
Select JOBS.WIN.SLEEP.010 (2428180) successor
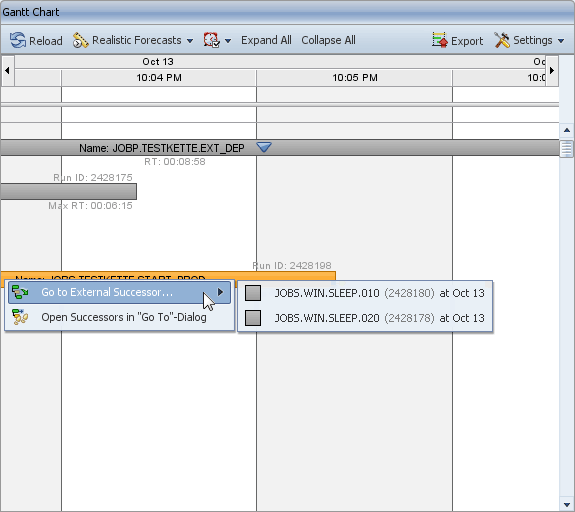click(x=365, y=293)
